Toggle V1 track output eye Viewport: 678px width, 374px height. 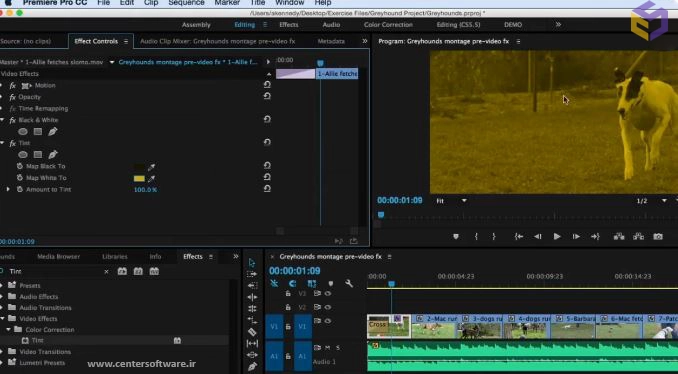pos(328,321)
